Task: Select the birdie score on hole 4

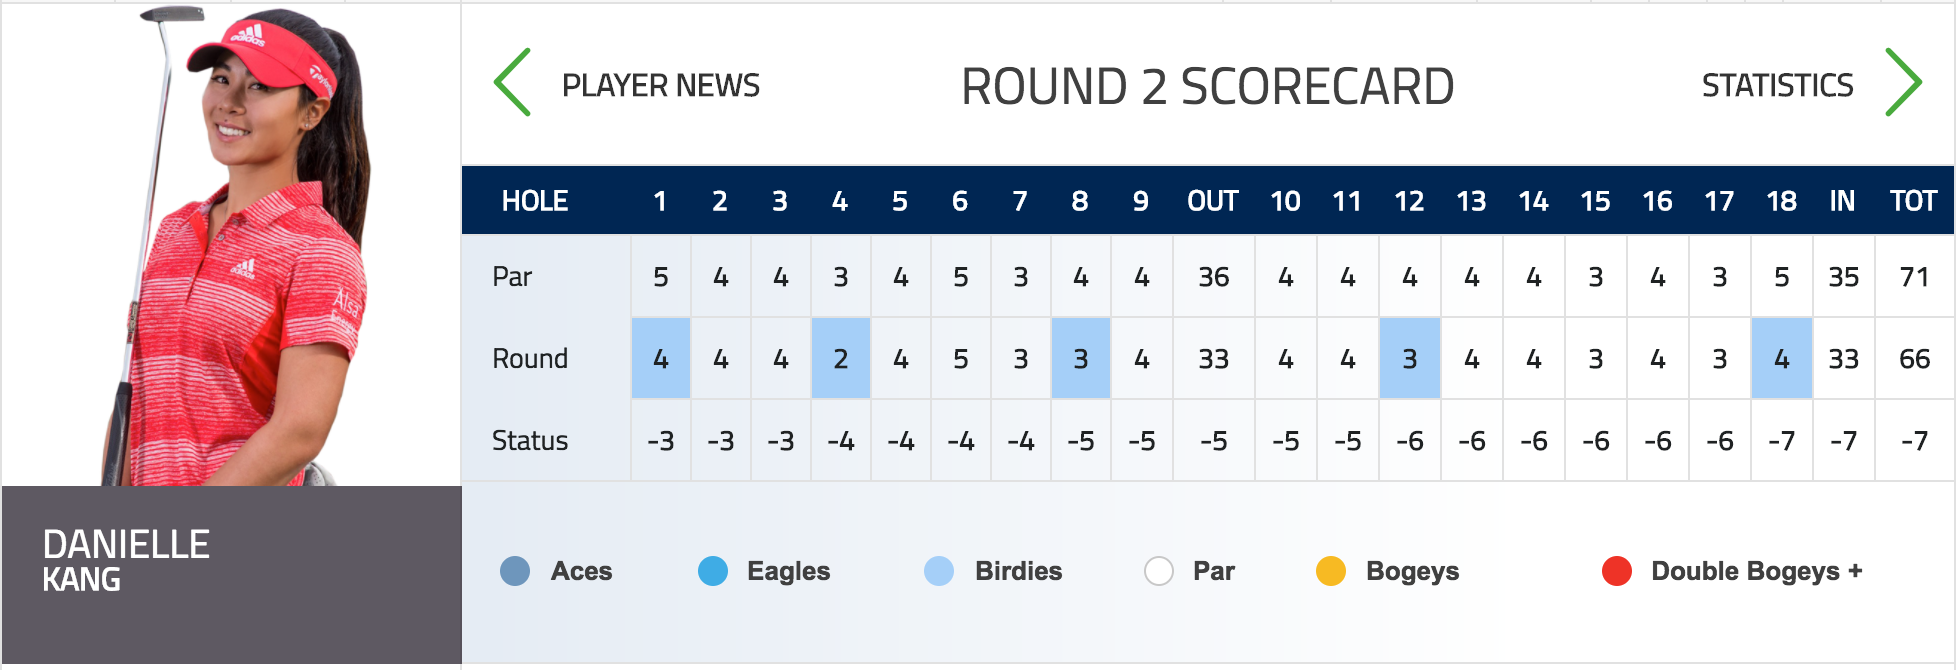Action: point(841,358)
